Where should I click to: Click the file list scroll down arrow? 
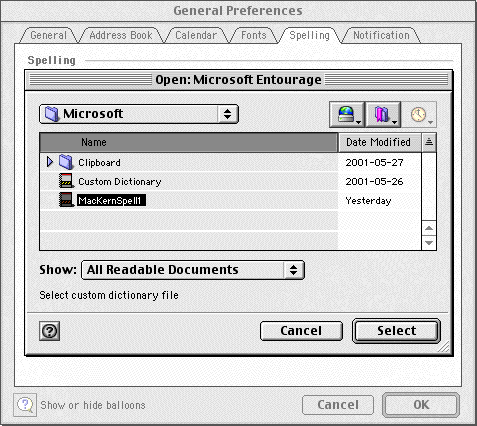[x=429, y=243]
